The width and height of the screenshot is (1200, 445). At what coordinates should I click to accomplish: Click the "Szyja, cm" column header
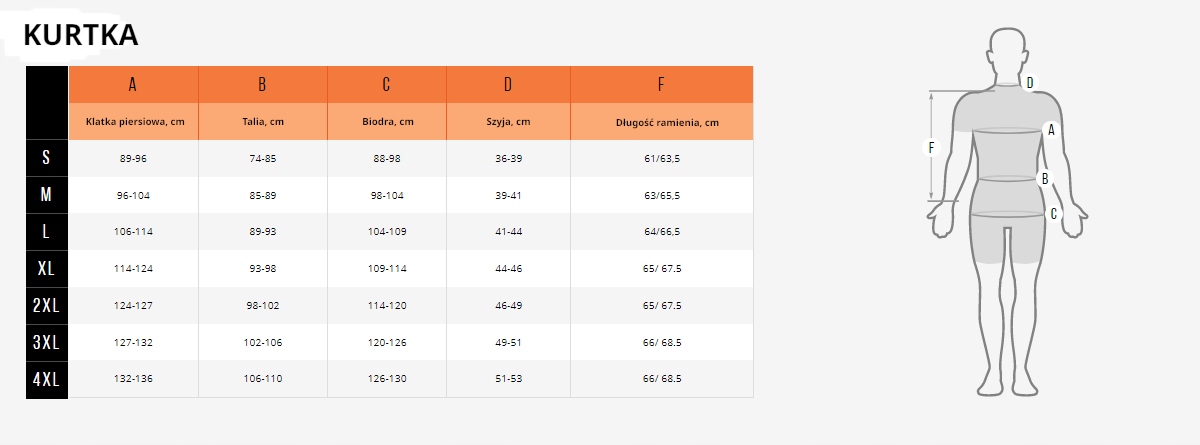[x=508, y=122]
